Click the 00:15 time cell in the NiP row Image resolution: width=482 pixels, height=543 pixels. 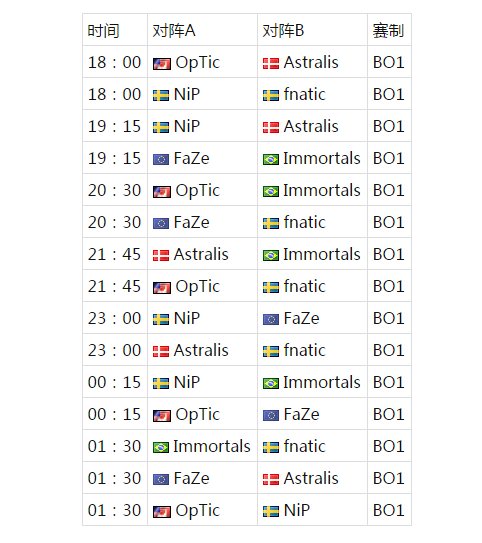(x=114, y=383)
